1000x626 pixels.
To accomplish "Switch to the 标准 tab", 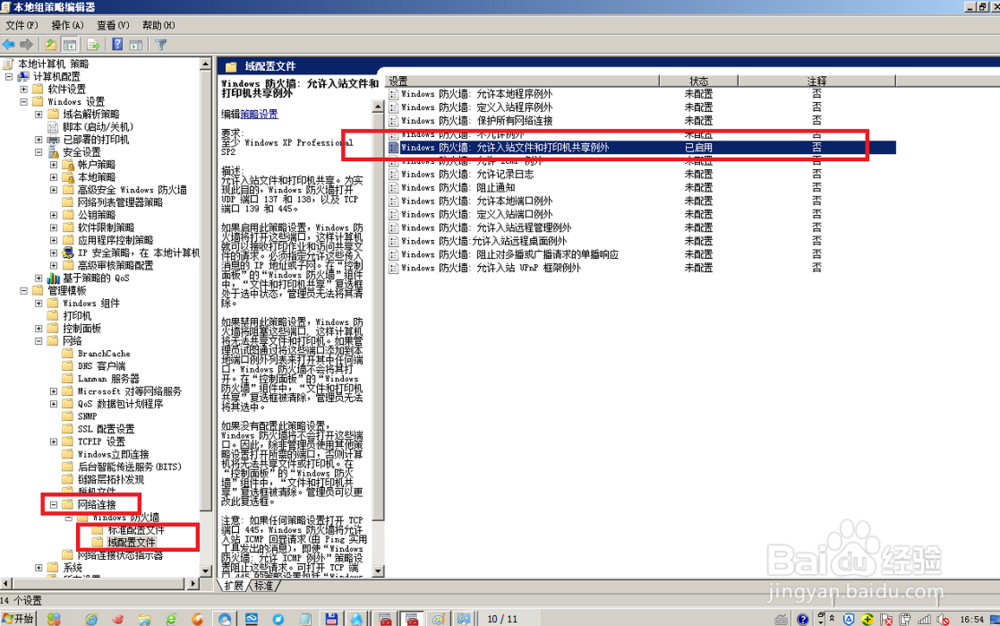I will 263,585.
